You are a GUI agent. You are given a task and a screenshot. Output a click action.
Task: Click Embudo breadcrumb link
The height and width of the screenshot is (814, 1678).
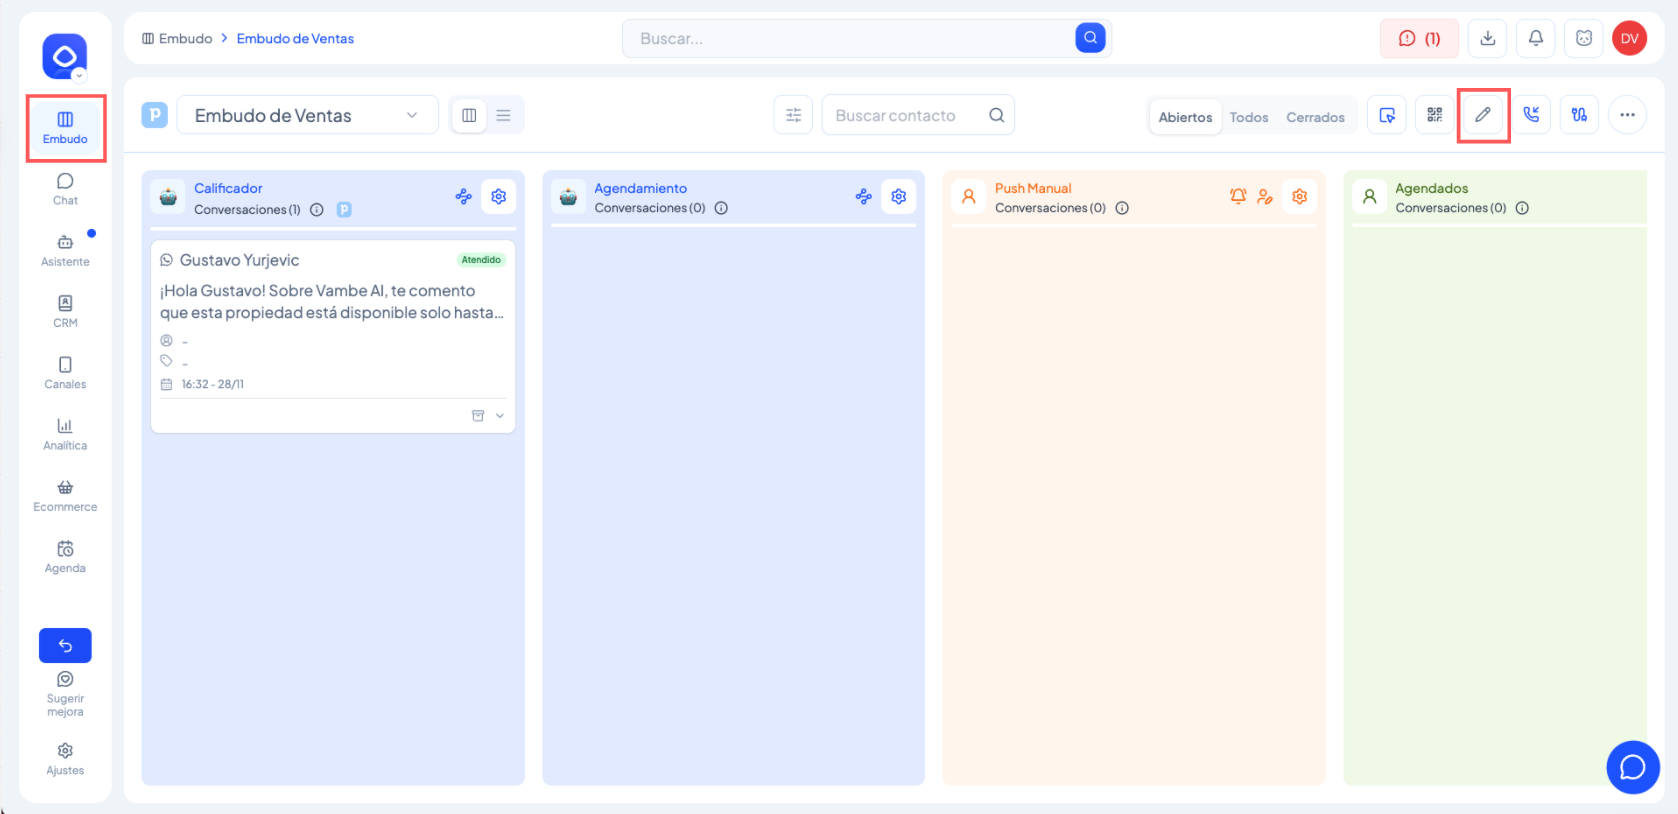(x=185, y=39)
